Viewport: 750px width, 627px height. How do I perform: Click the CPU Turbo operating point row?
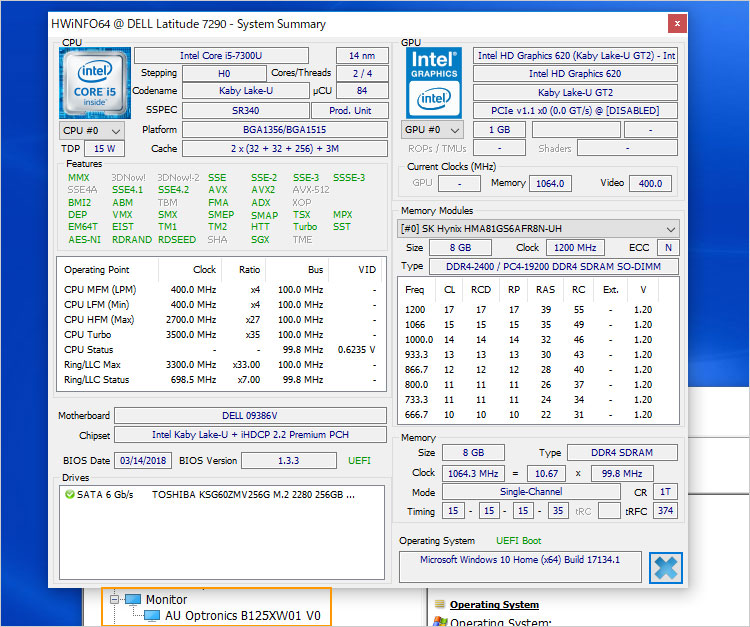click(221, 334)
